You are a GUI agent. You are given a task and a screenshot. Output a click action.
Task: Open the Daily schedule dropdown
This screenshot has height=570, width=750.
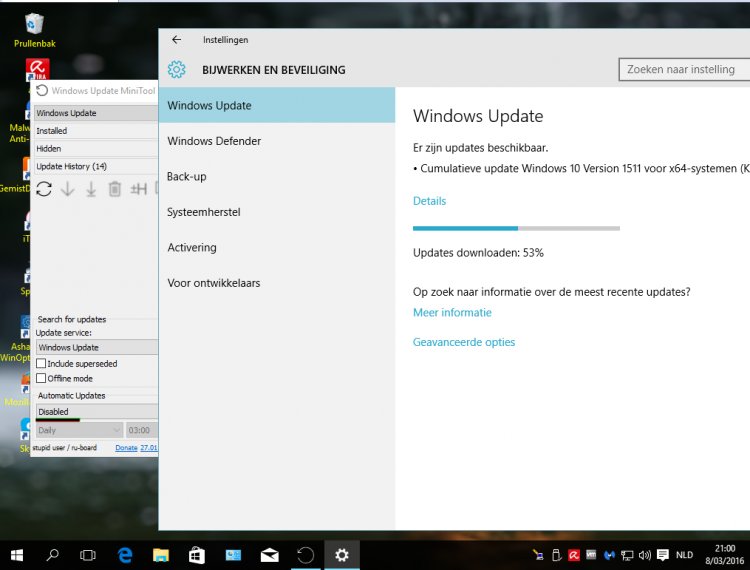coord(76,430)
